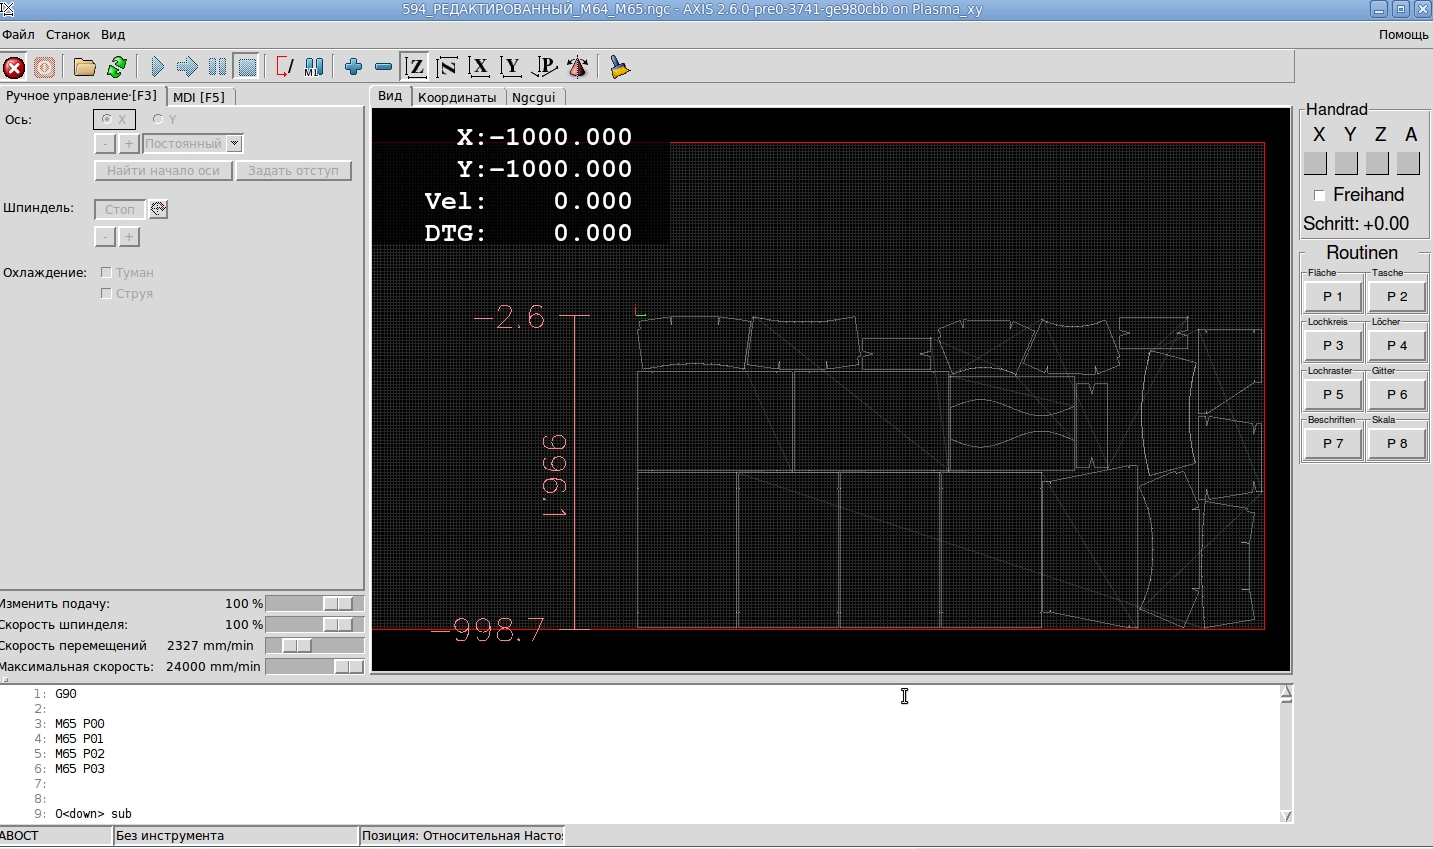This screenshot has width=1433, height=849.
Task: Enable the Freihand checkbox
Action: pos(1319,196)
